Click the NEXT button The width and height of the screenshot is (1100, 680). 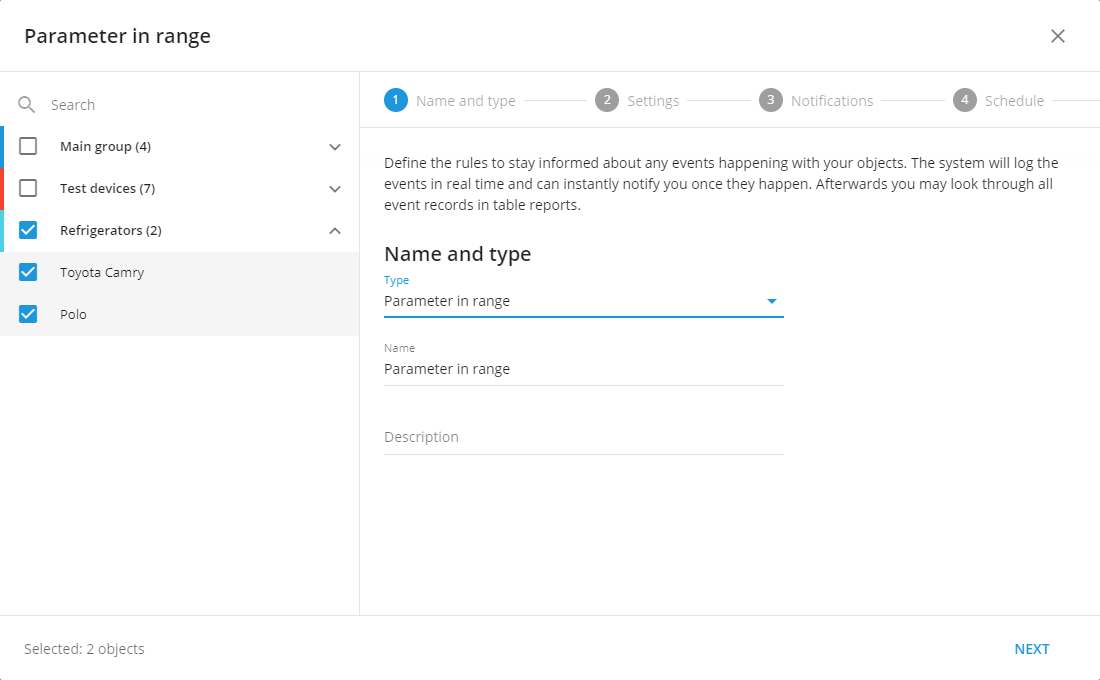tap(1032, 649)
